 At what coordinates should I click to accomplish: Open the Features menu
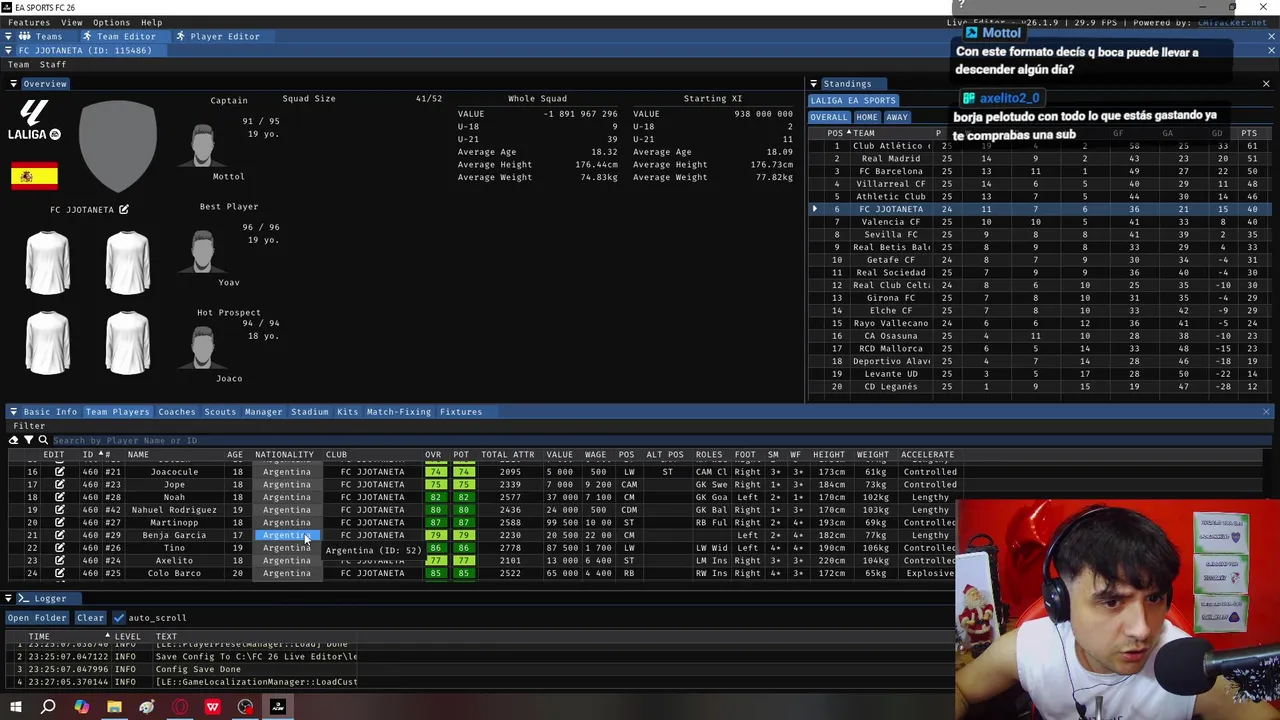point(29,22)
